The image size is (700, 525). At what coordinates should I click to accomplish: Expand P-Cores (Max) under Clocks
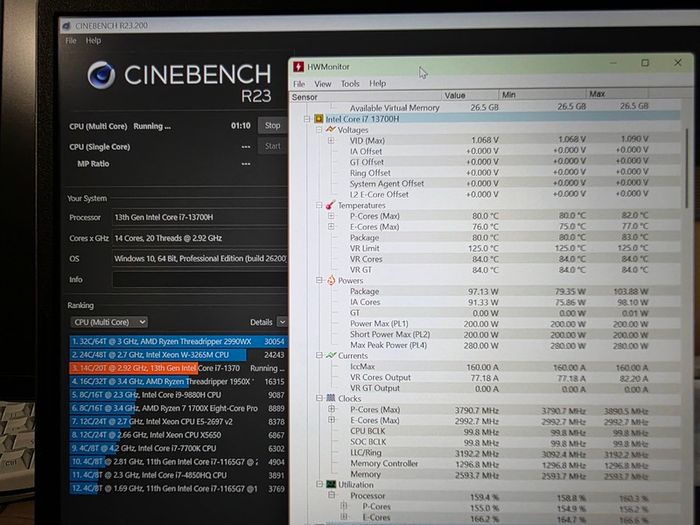pyautogui.click(x=331, y=409)
